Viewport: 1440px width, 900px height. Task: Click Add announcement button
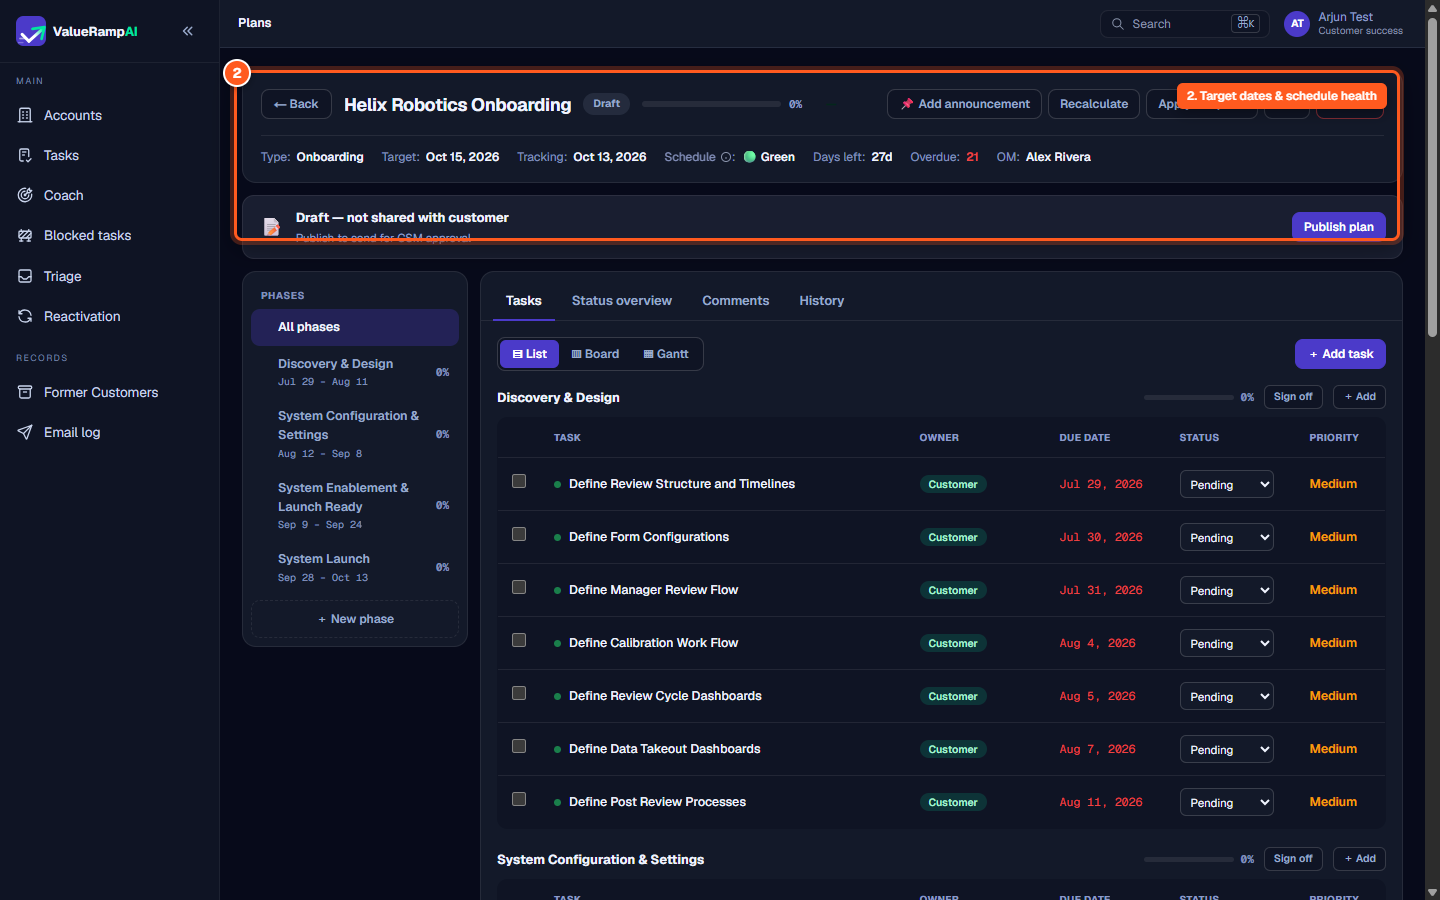[964, 104]
